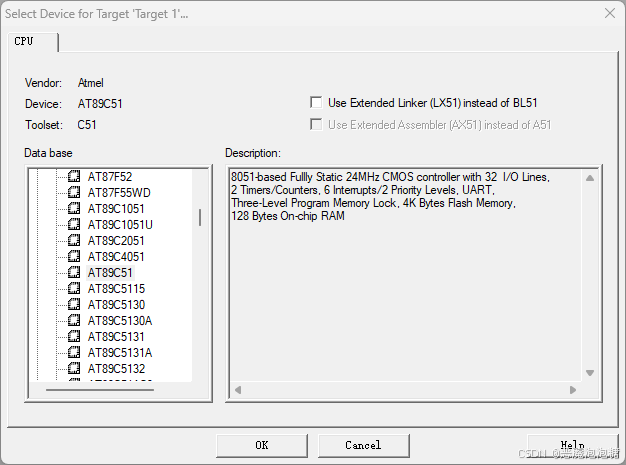This screenshot has height=465, width=626.
Task: Select AT87F55WD device in database
Action: pyautogui.click(x=119, y=193)
